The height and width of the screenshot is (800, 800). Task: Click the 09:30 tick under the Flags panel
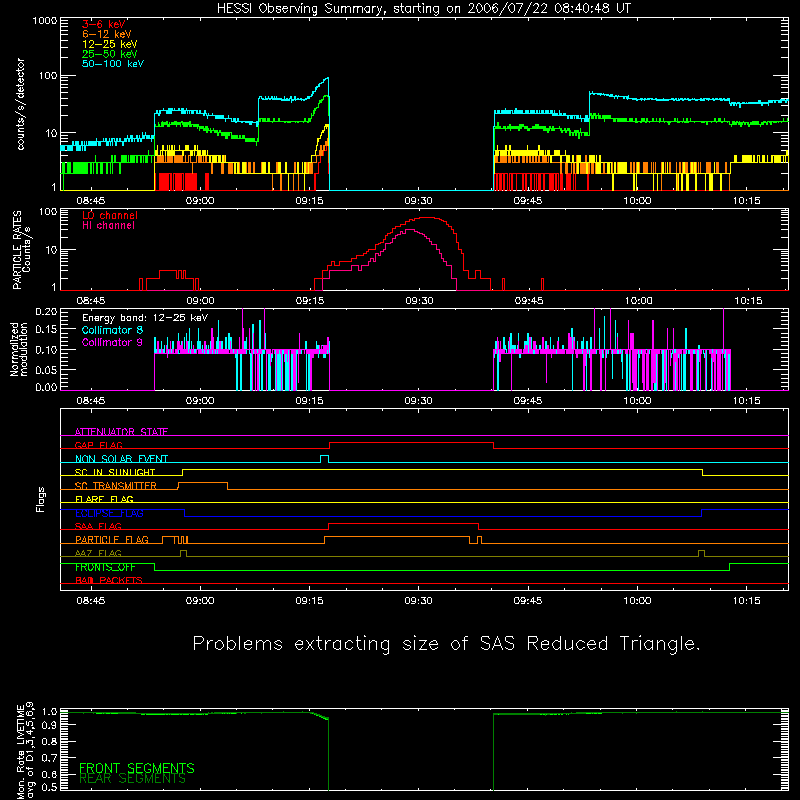[418, 601]
